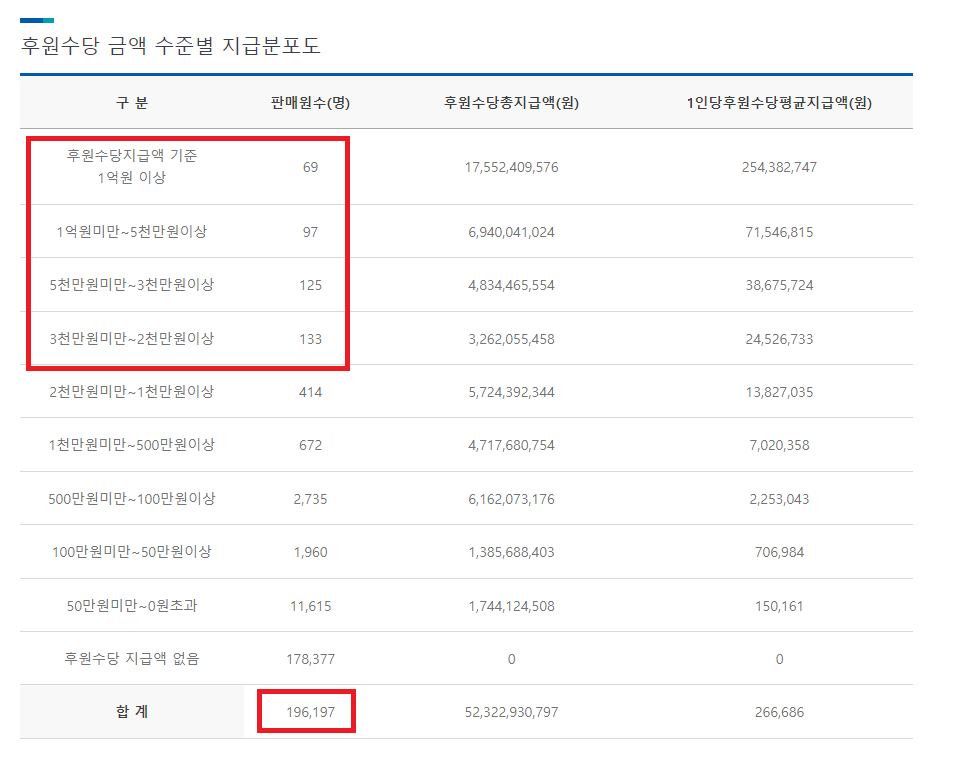976x757 pixels.
Task: Click the row label 후원수당지급액 기준 1억원 이상
Action: [132, 166]
